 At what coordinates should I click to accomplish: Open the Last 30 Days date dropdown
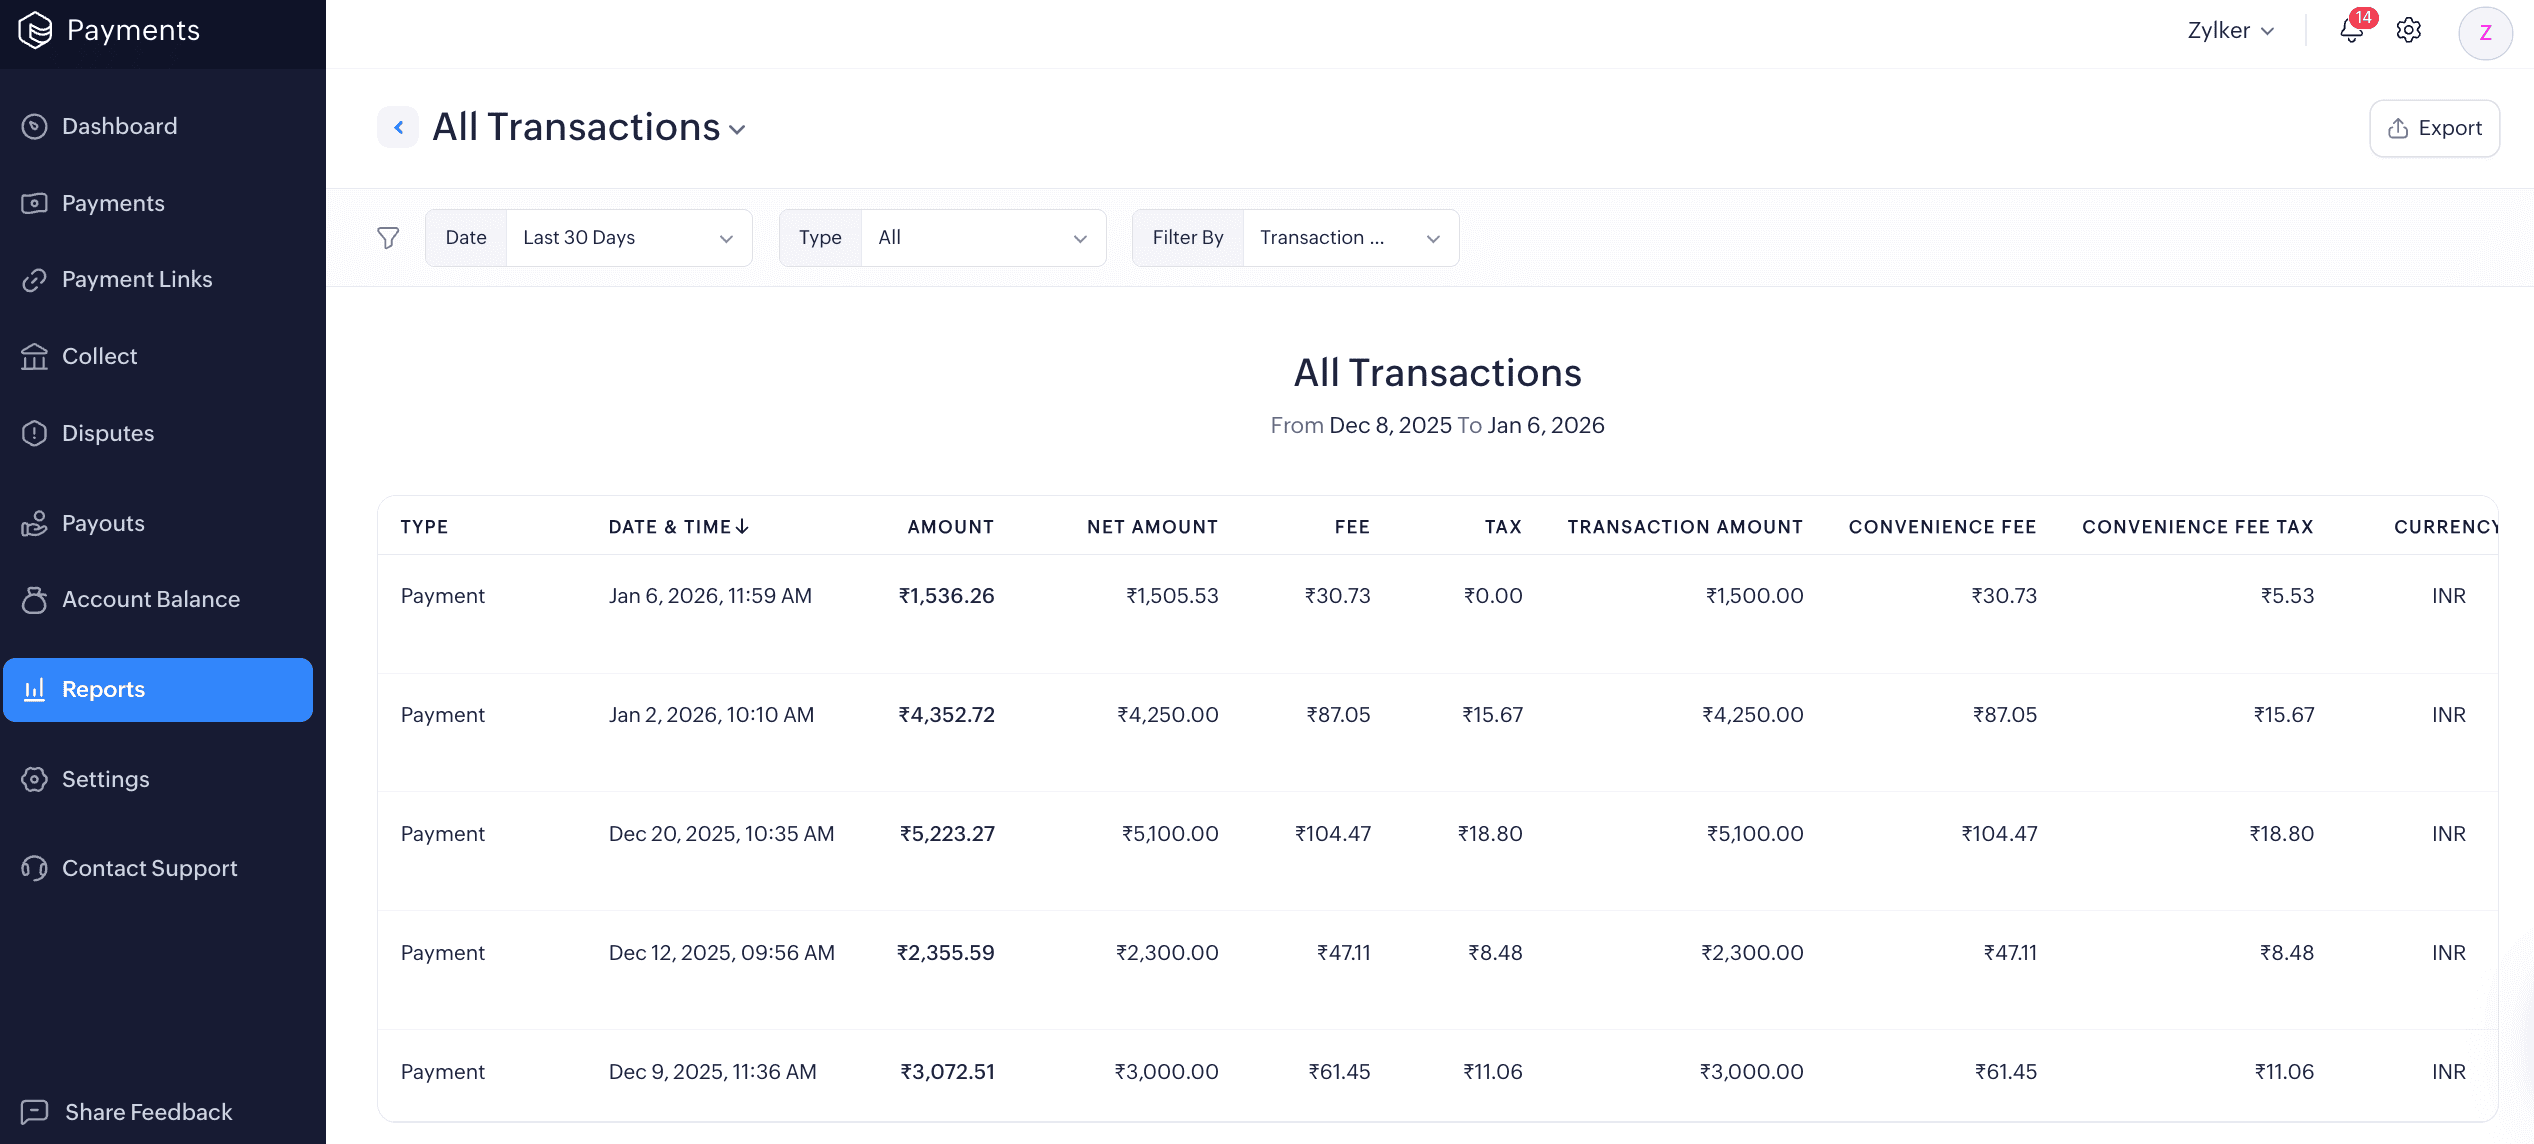coord(628,237)
